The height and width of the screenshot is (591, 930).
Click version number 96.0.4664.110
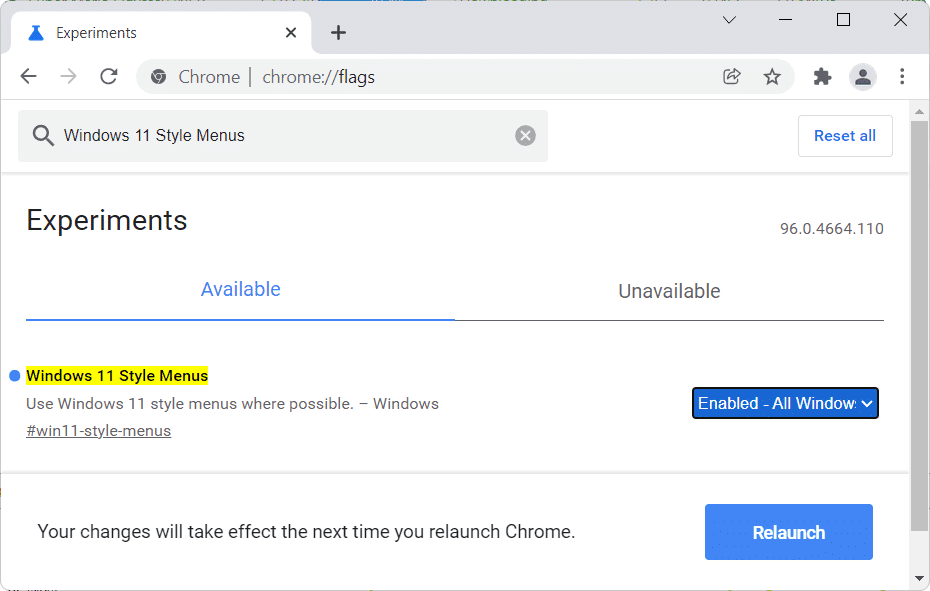(832, 229)
